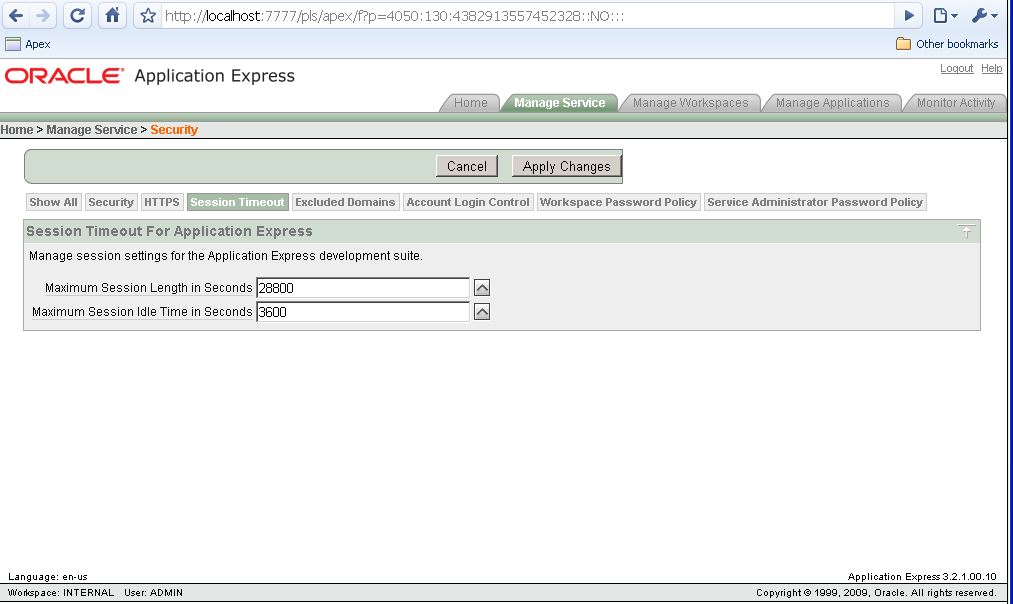This screenshot has height=604, width=1013.
Task: Click the Apply Changes button
Action: click(566, 166)
